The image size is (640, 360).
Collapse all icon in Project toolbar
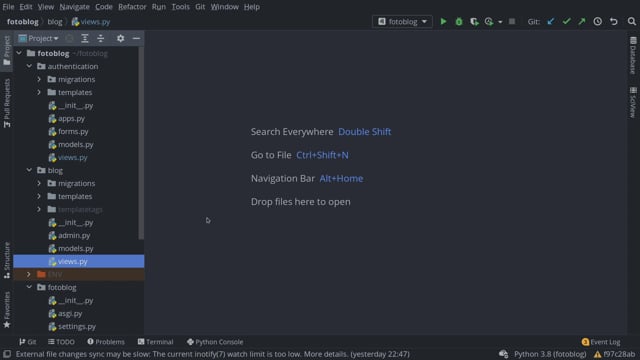click(x=101, y=38)
